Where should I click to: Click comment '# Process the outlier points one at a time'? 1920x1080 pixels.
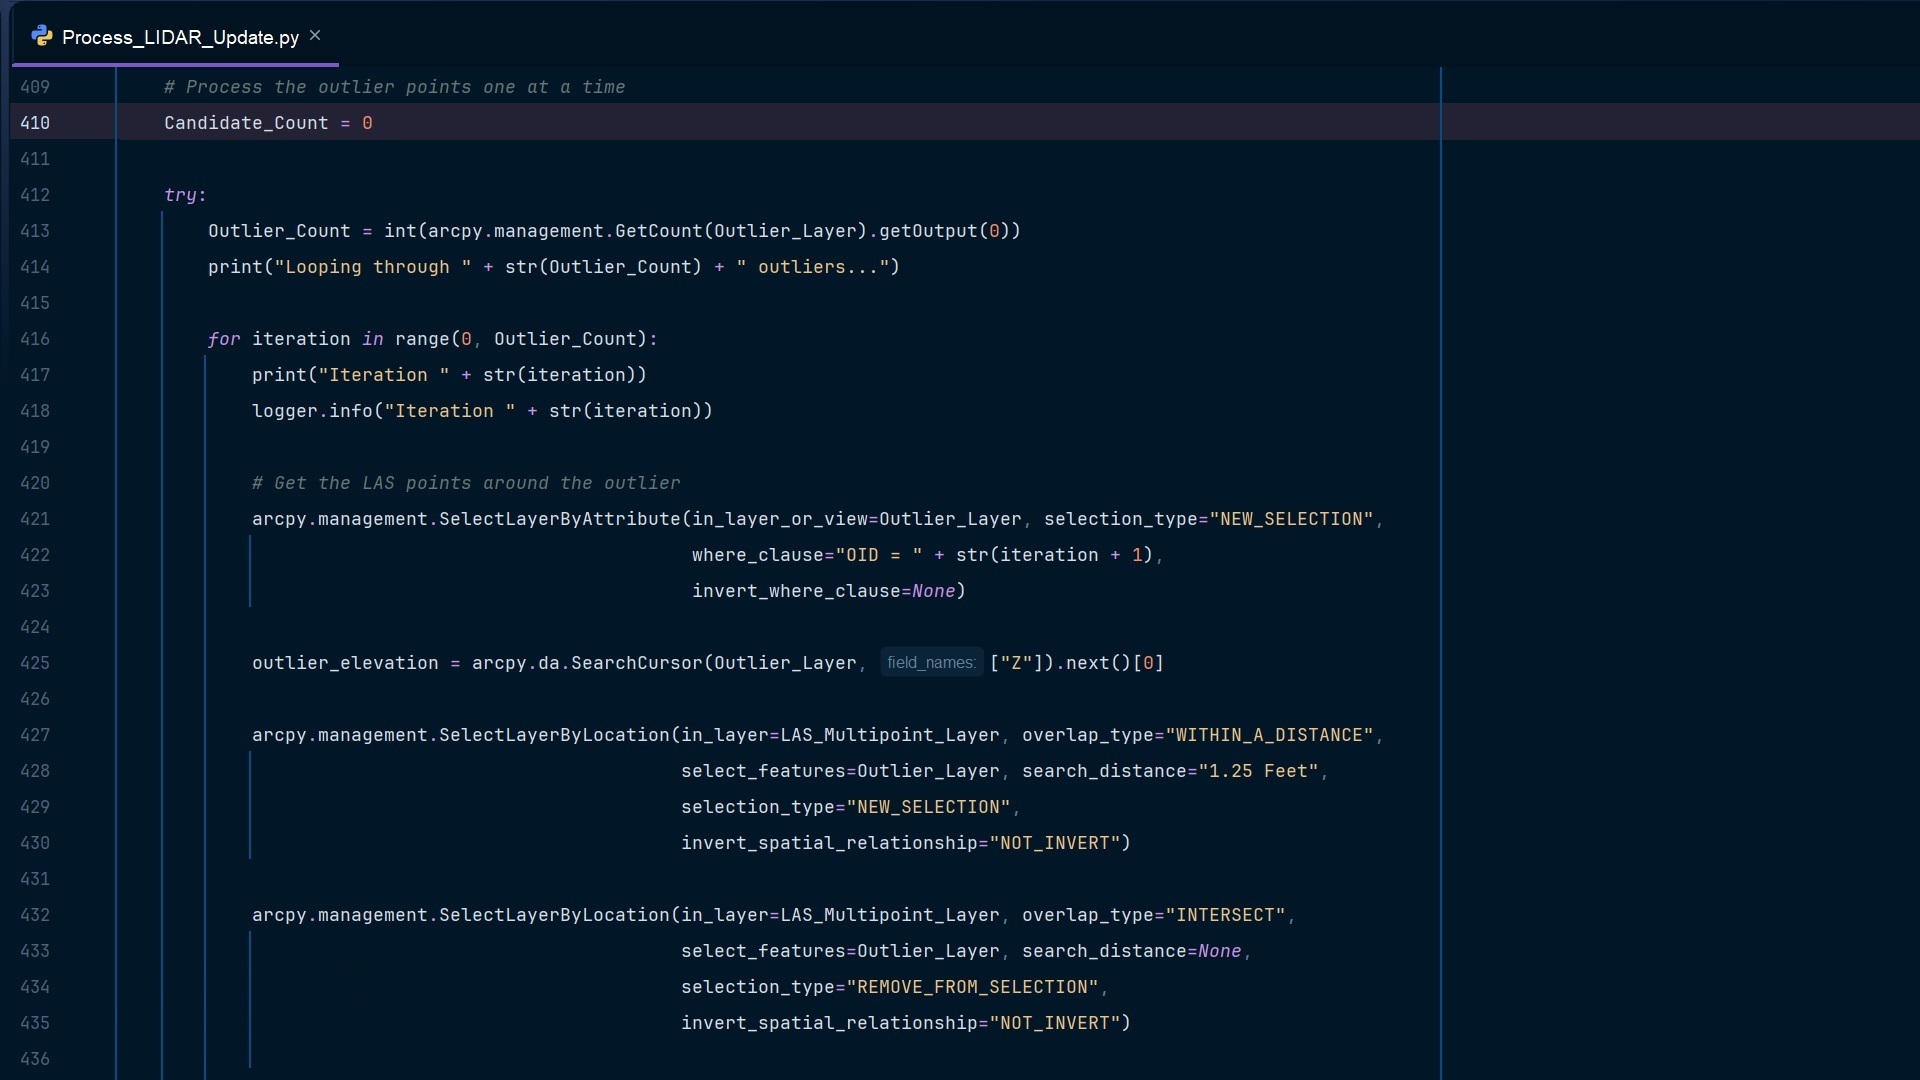[395, 87]
